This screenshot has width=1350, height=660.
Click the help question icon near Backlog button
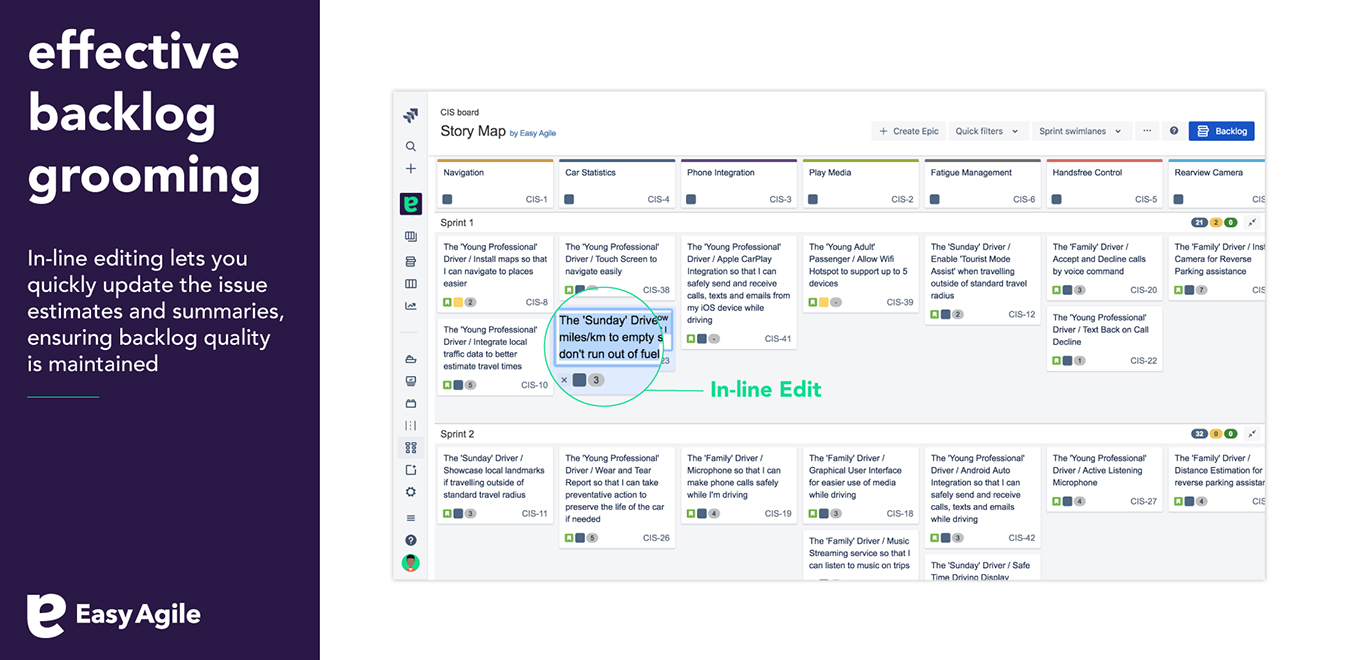(1174, 131)
